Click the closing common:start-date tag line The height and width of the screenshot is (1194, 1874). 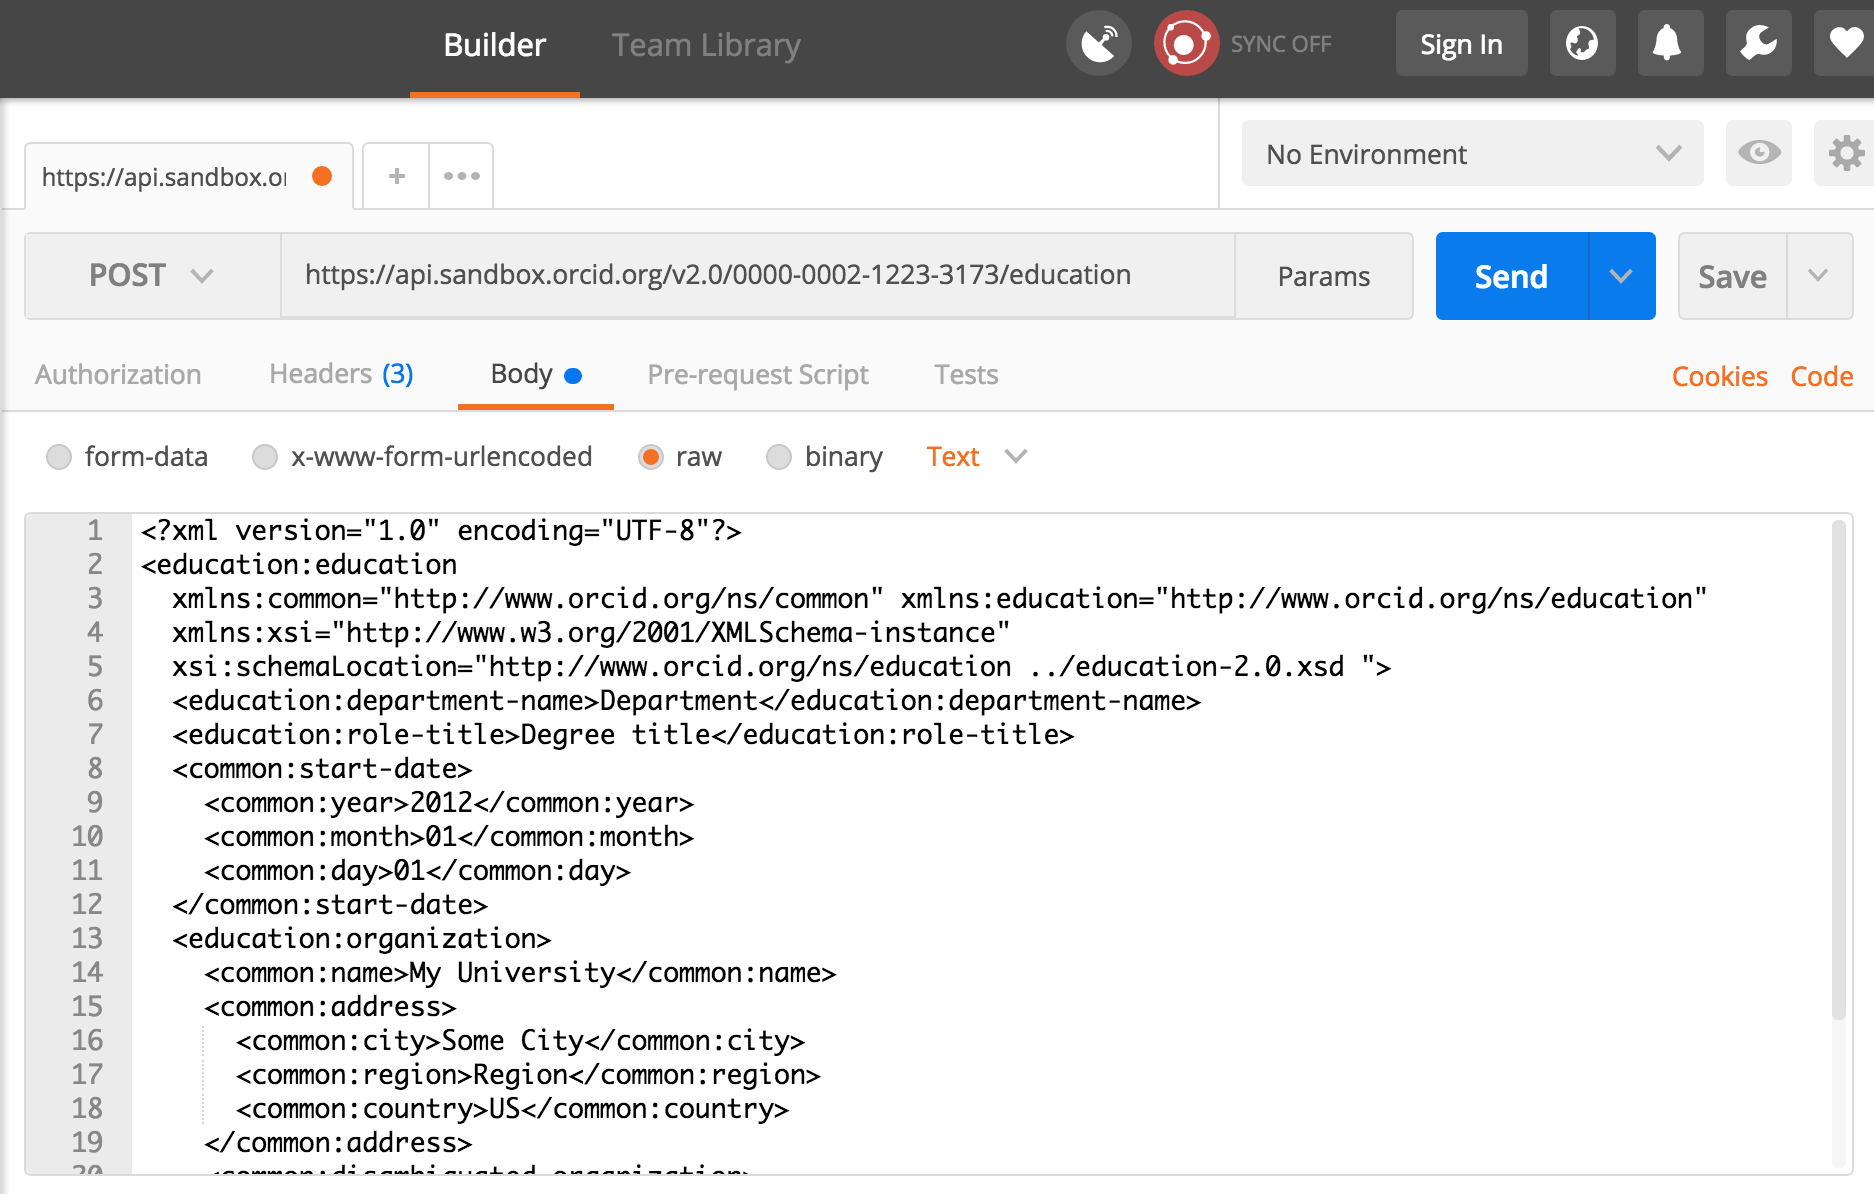point(330,904)
